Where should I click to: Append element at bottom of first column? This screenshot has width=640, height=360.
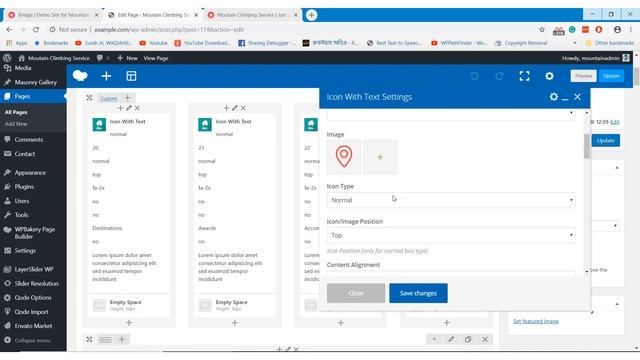click(x=129, y=322)
